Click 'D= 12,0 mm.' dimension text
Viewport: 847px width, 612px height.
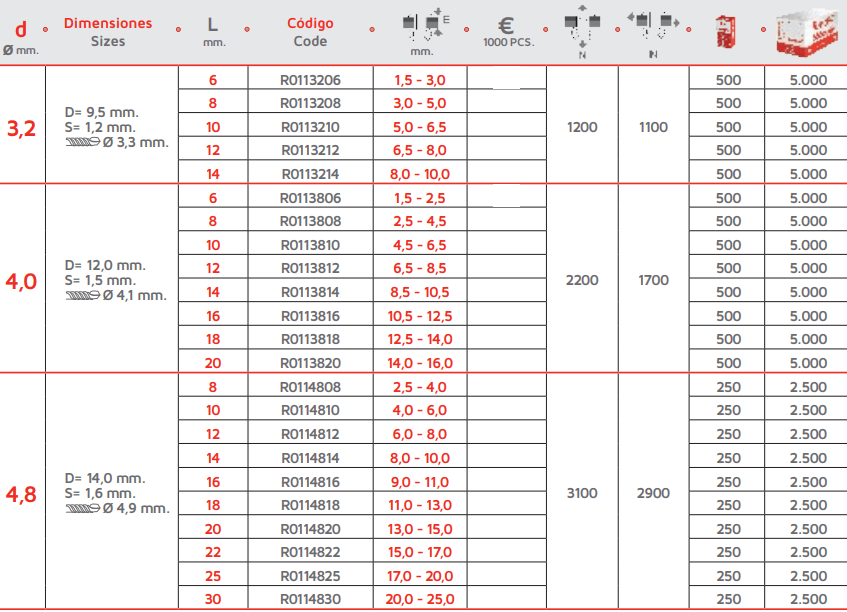tap(105, 265)
